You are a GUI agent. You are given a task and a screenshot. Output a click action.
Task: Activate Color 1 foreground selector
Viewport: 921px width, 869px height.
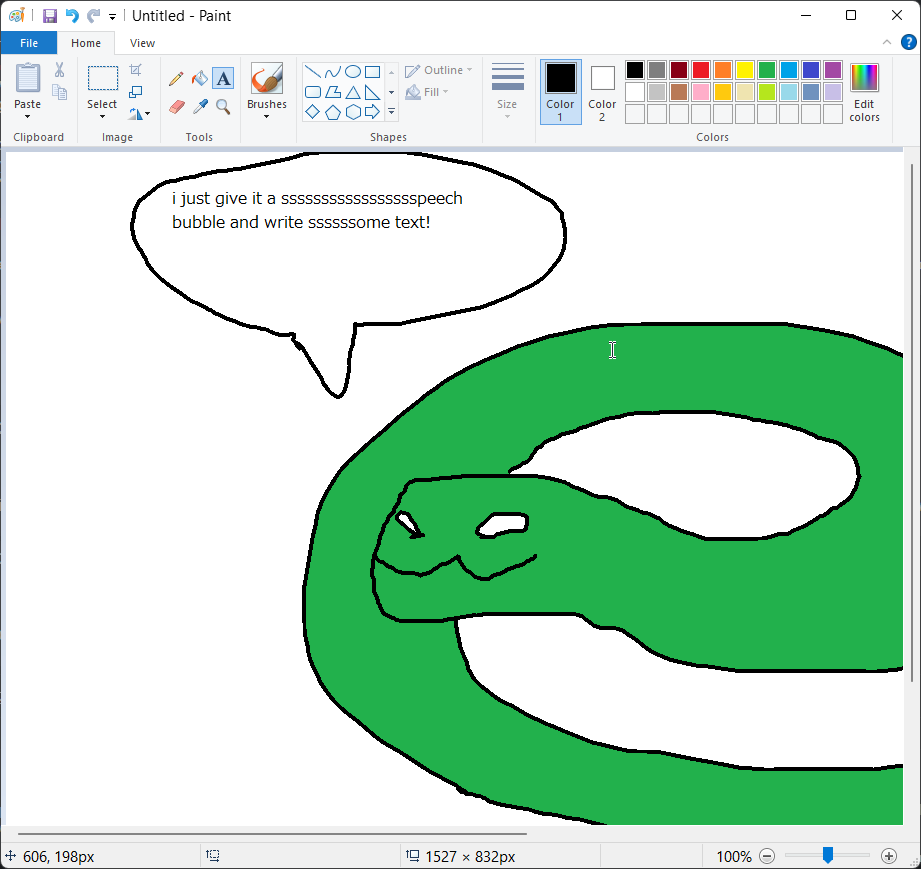(560, 92)
